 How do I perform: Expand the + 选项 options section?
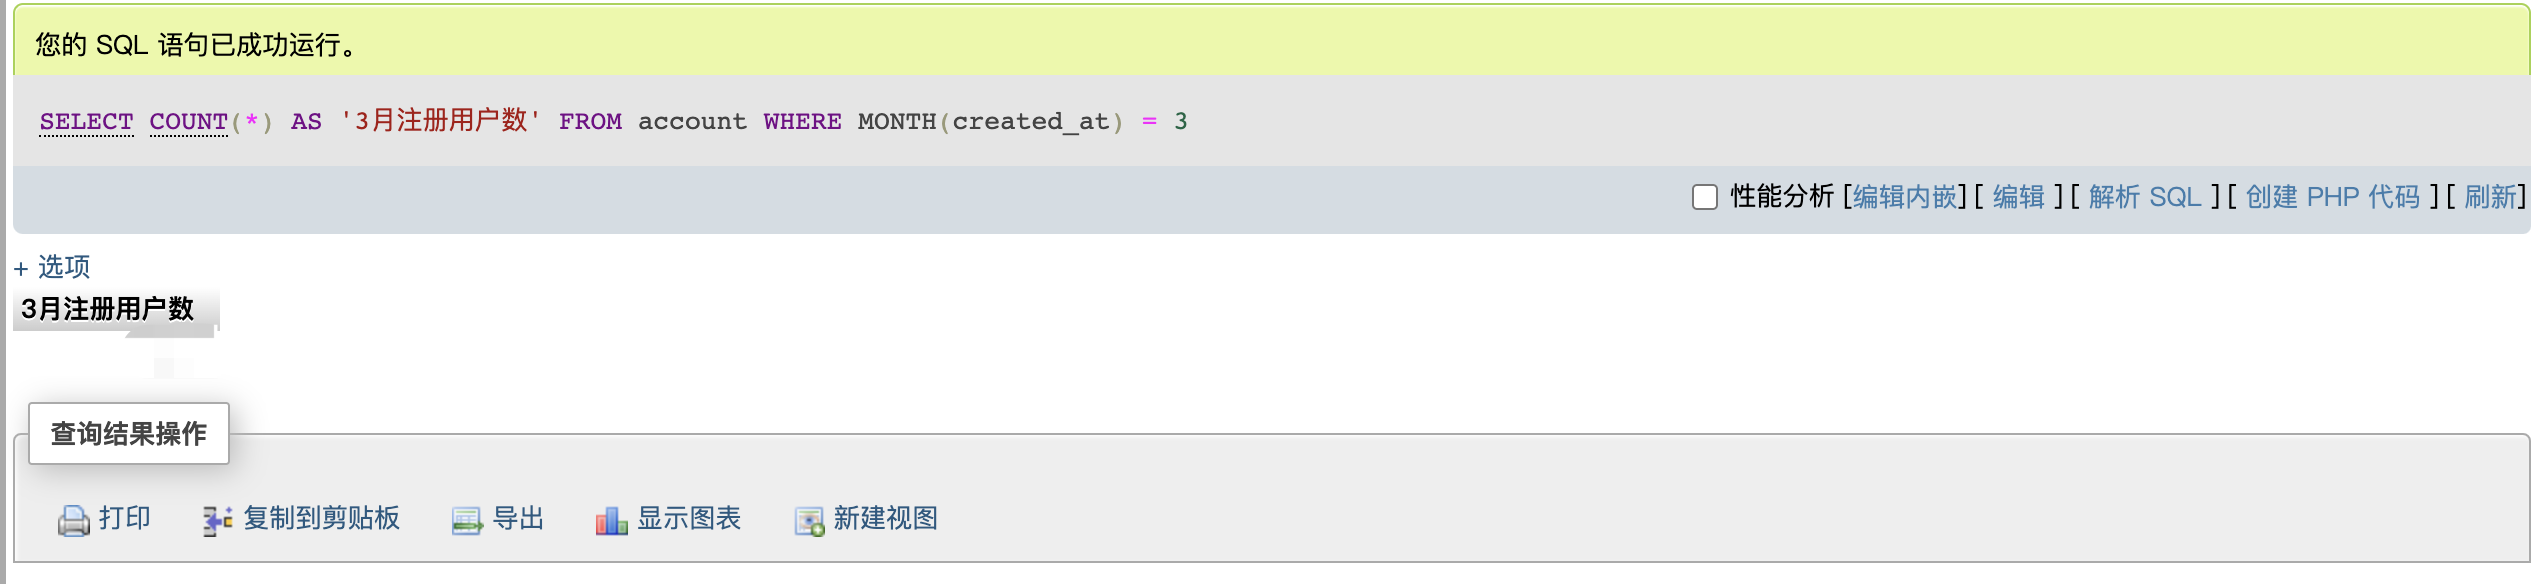53,267
